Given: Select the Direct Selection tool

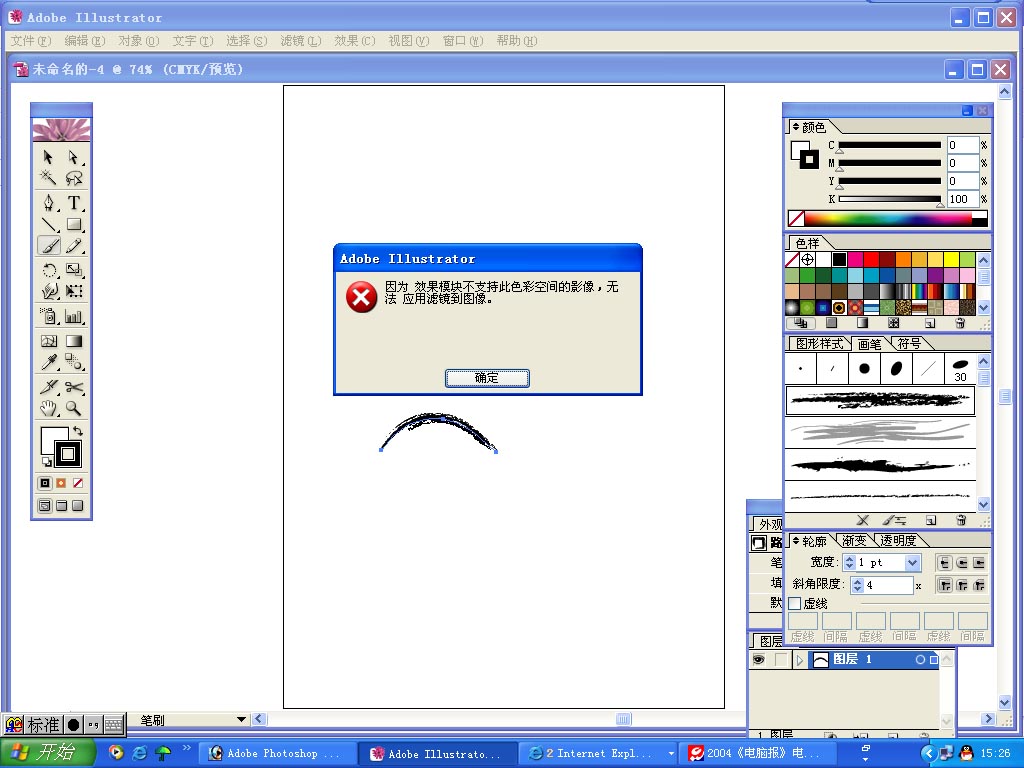Looking at the screenshot, I should pyautogui.click(x=73, y=157).
